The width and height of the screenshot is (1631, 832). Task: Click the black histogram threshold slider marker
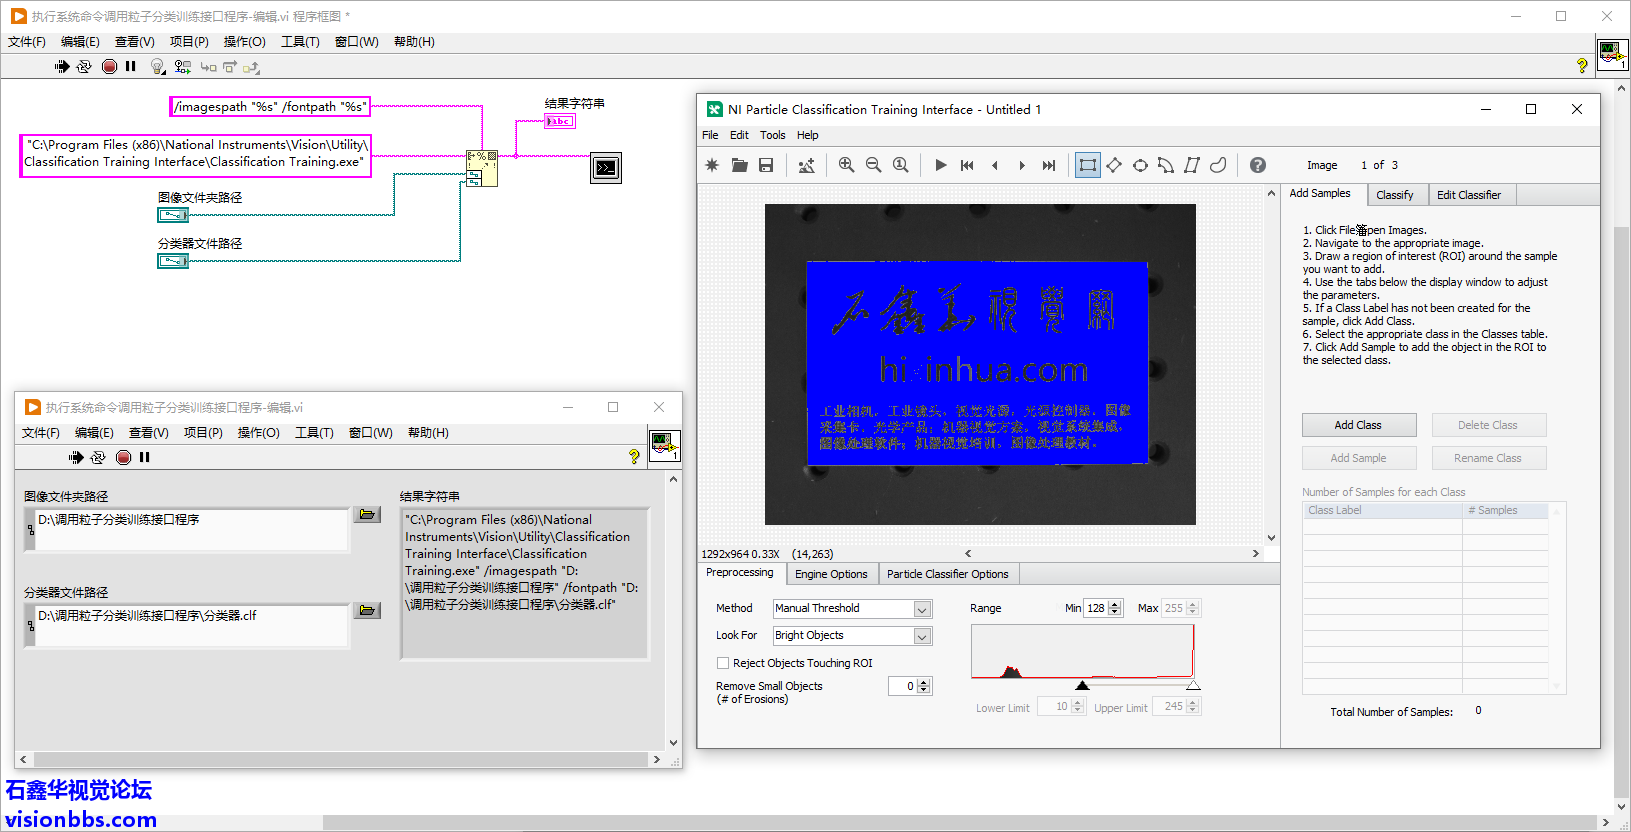[x=1082, y=686]
